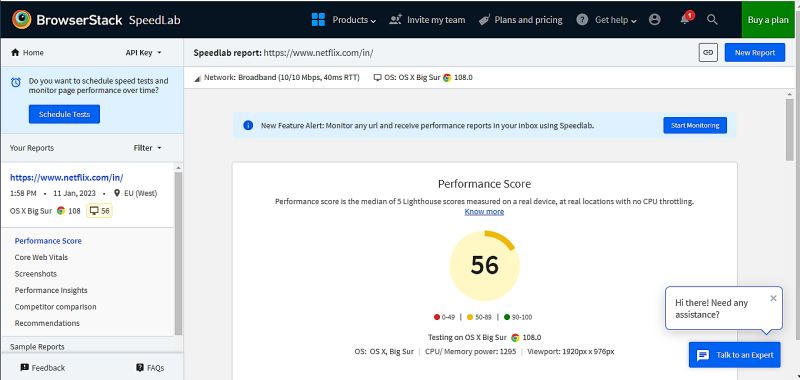Screen dimensions: 800x380
Task: Open Plans and pricing link
Action: 528,20
